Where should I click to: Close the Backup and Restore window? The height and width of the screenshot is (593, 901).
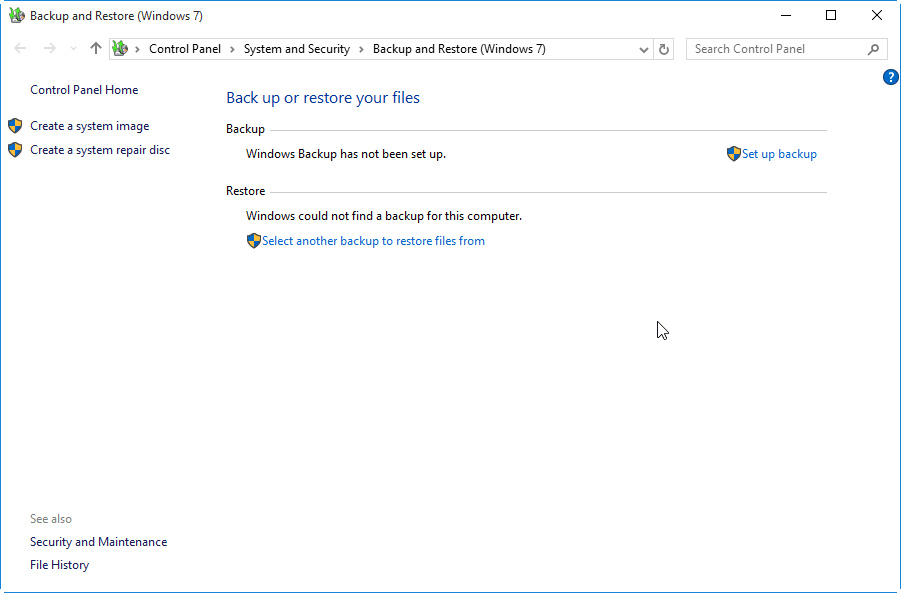[x=877, y=16]
